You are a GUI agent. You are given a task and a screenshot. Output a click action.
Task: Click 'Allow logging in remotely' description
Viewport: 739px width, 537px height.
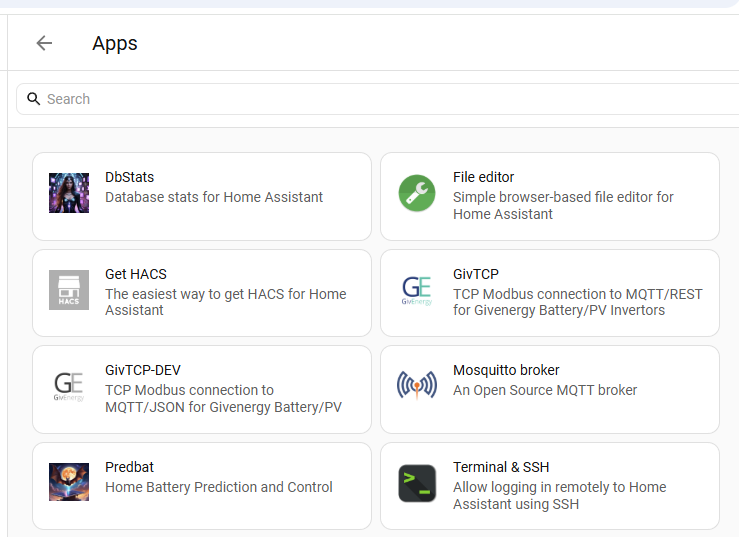click(559, 496)
